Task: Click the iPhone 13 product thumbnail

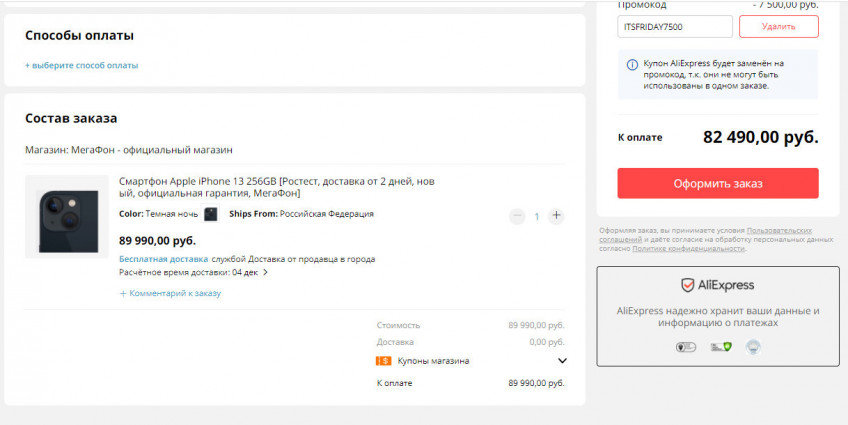Action: pos(67,217)
